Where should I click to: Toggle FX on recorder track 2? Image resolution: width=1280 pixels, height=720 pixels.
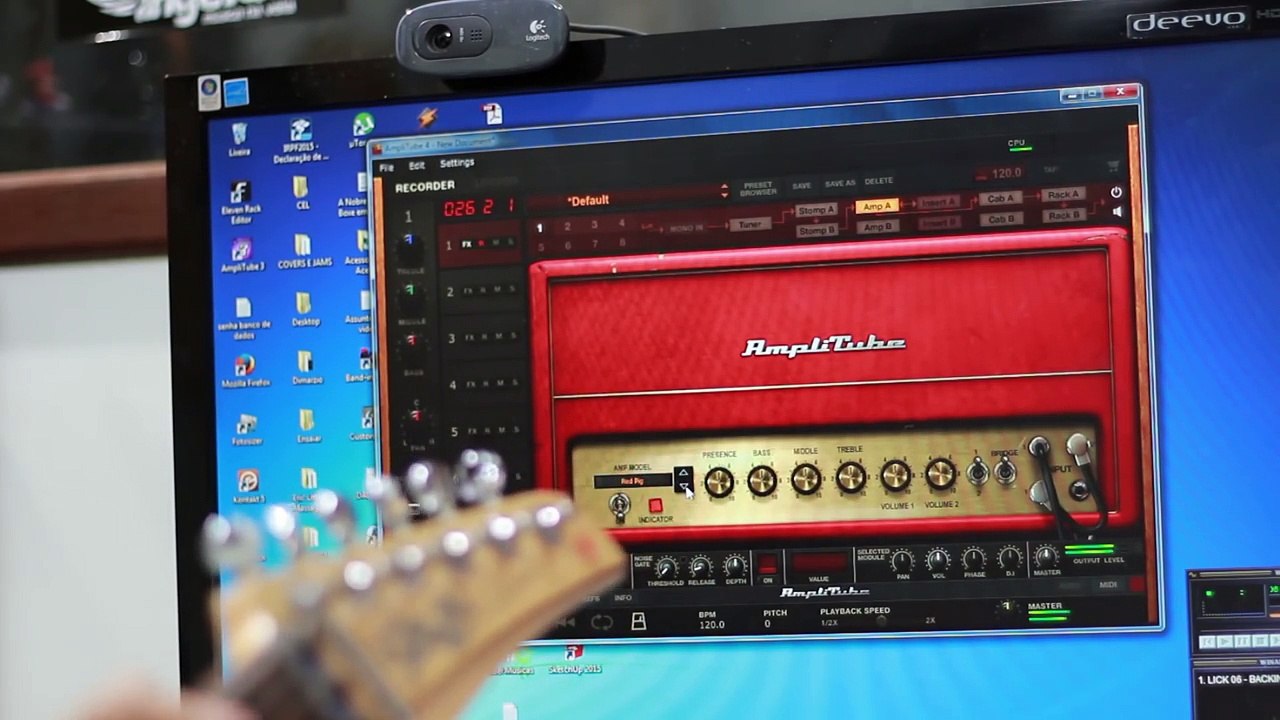point(467,291)
